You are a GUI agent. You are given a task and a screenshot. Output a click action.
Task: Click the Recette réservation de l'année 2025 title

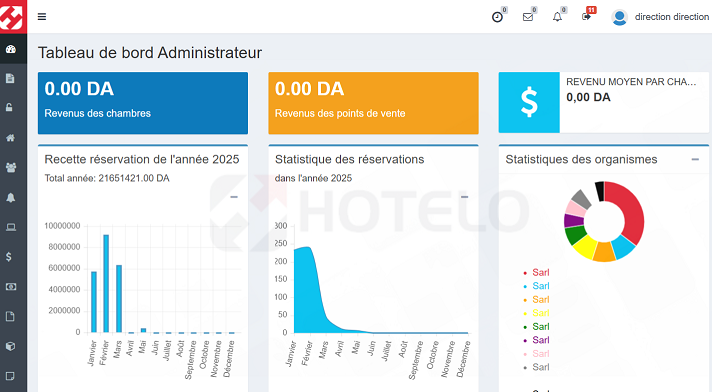coord(142,159)
